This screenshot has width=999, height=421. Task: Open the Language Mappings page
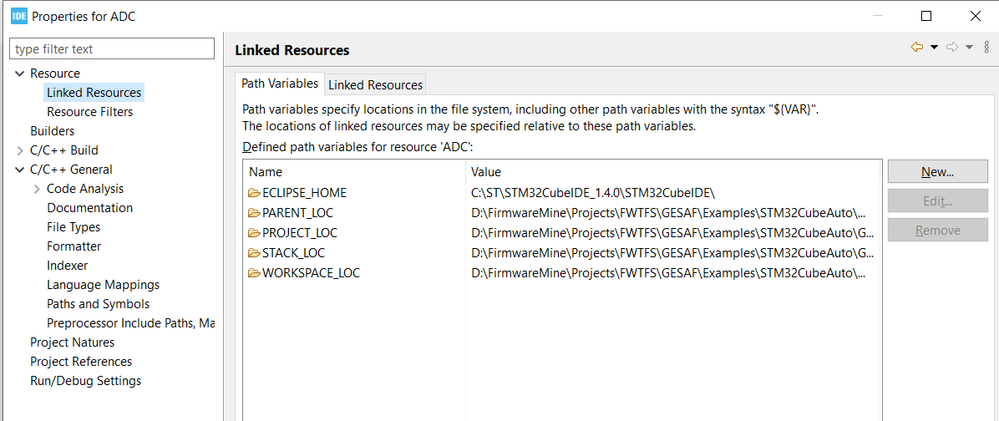tap(103, 285)
